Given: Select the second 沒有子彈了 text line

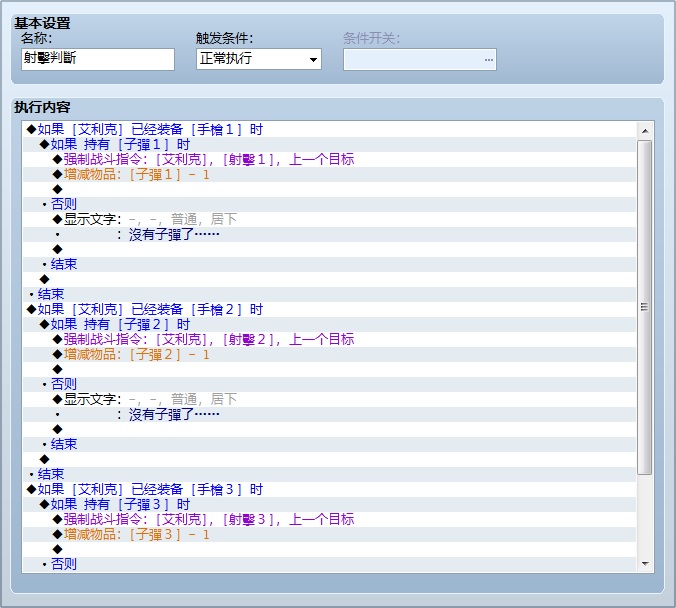Looking at the screenshot, I should [329, 414].
